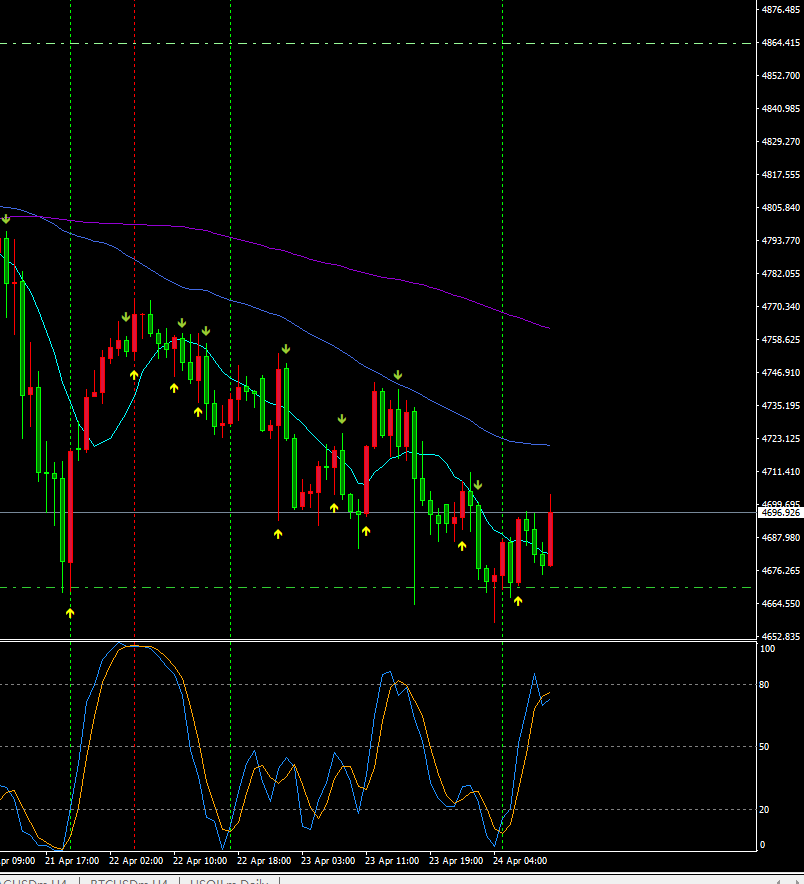The height and width of the screenshot is (884, 804).
Task: Switch to the USOILm Daily chart tab
Action: point(229,880)
